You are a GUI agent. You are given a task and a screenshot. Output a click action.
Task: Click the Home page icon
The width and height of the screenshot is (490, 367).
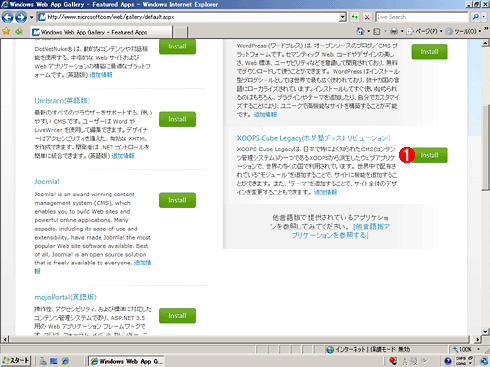360,31
